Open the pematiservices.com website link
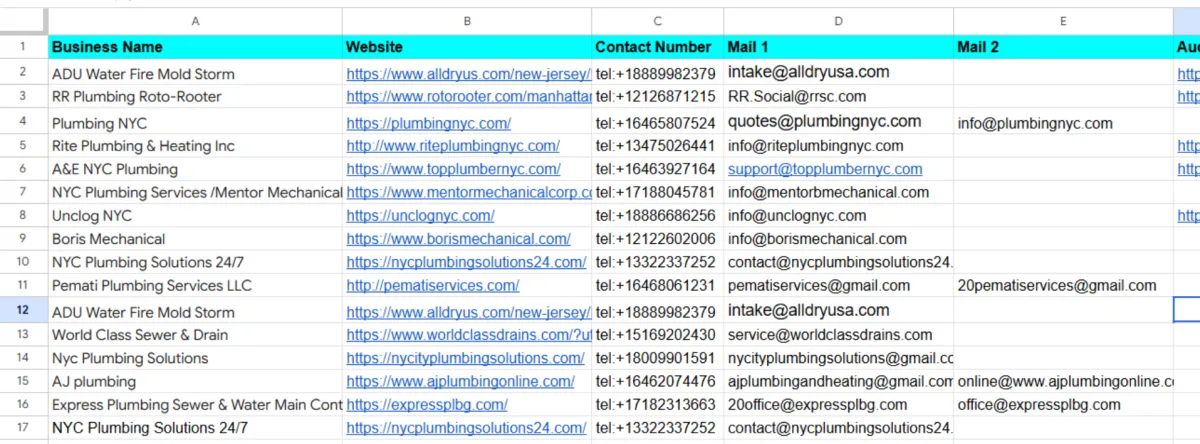 tap(433, 285)
